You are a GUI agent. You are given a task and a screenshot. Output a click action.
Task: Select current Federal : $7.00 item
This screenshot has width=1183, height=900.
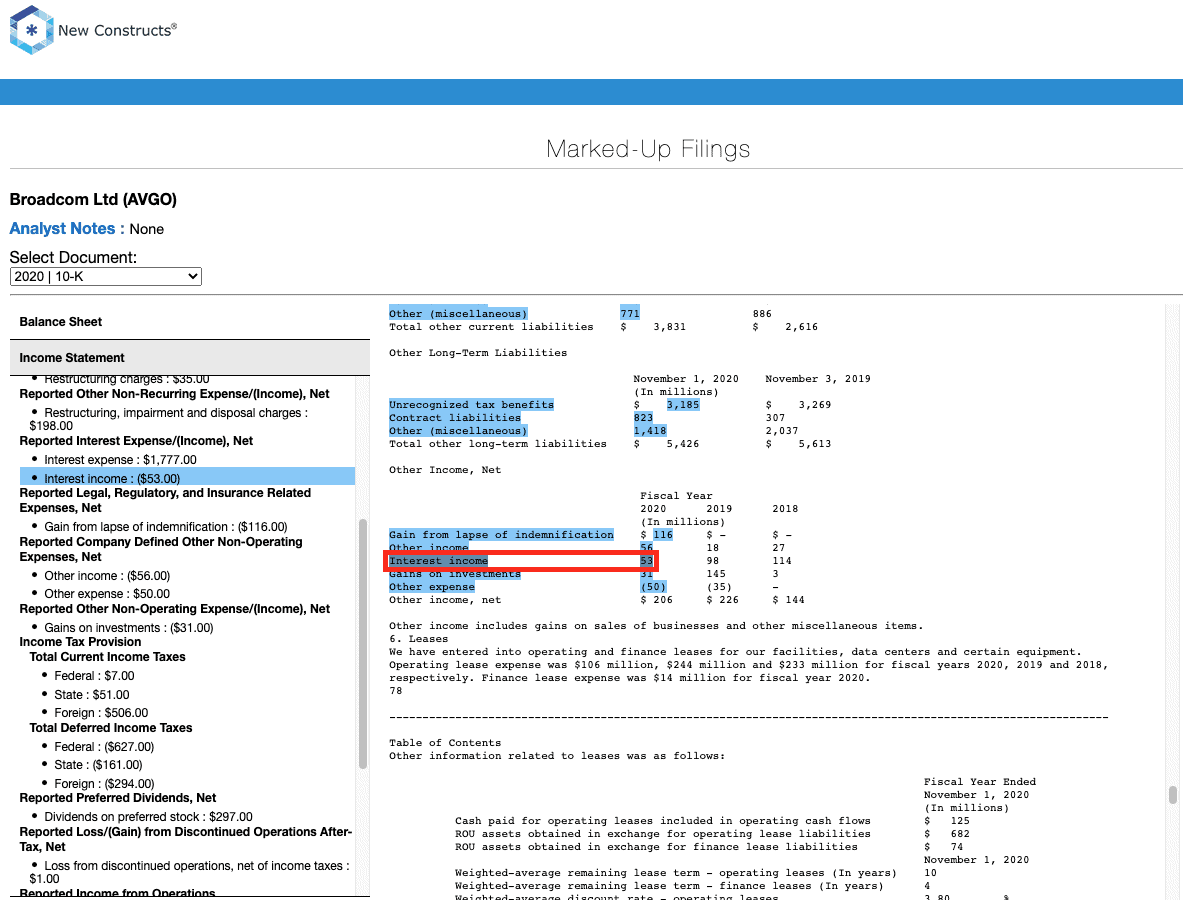(x=94, y=676)
